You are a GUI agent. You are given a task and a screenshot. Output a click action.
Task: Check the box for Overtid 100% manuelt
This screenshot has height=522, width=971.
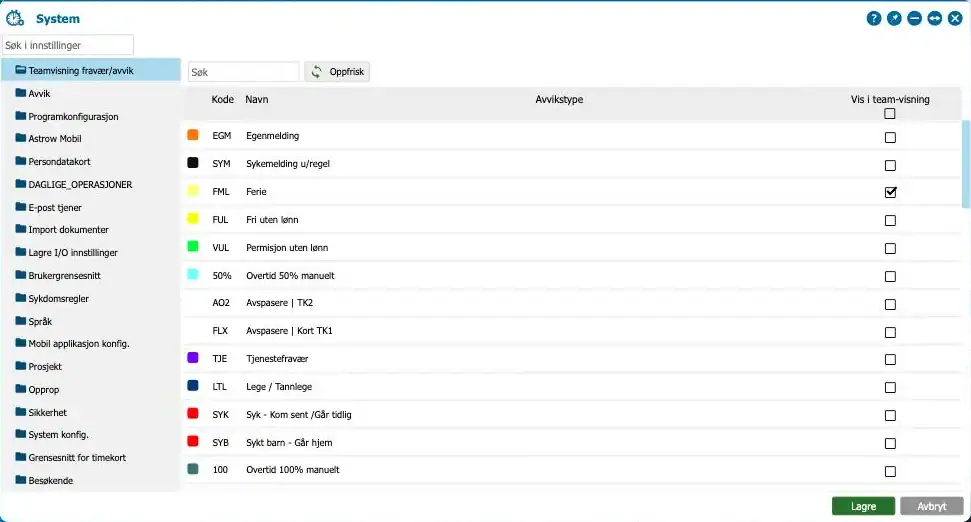coord(890,471)
